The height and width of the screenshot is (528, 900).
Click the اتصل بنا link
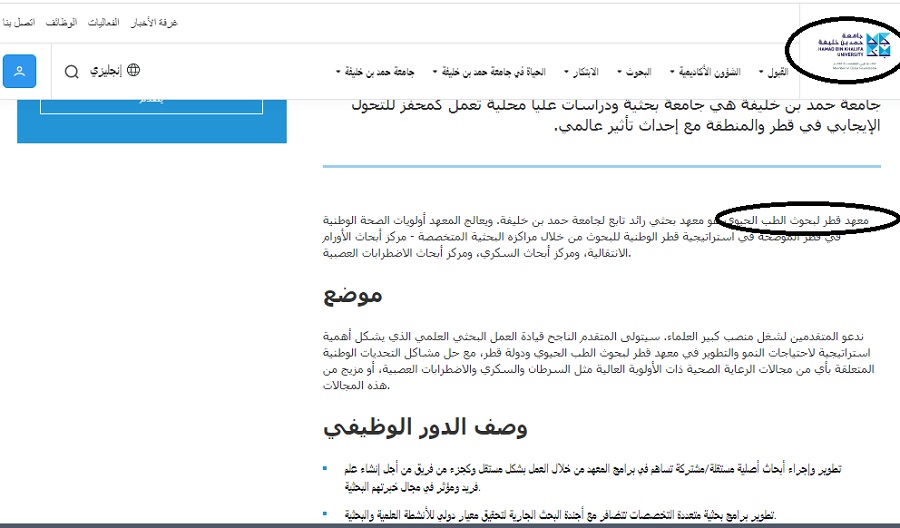pyautogui.click(x=20, y=22)
